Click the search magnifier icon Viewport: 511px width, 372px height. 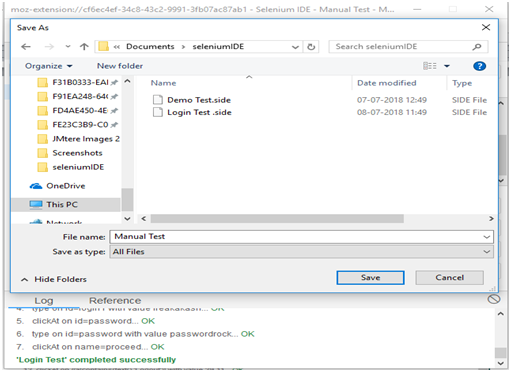pos(477,47)
